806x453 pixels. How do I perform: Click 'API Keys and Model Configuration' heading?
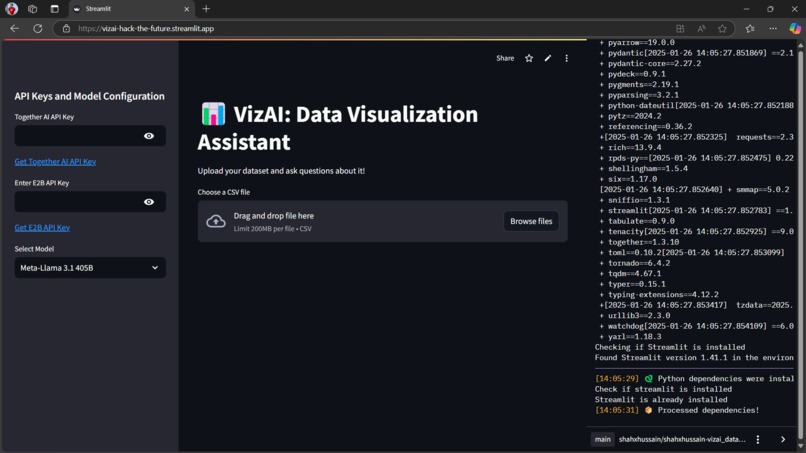point(89,96)
